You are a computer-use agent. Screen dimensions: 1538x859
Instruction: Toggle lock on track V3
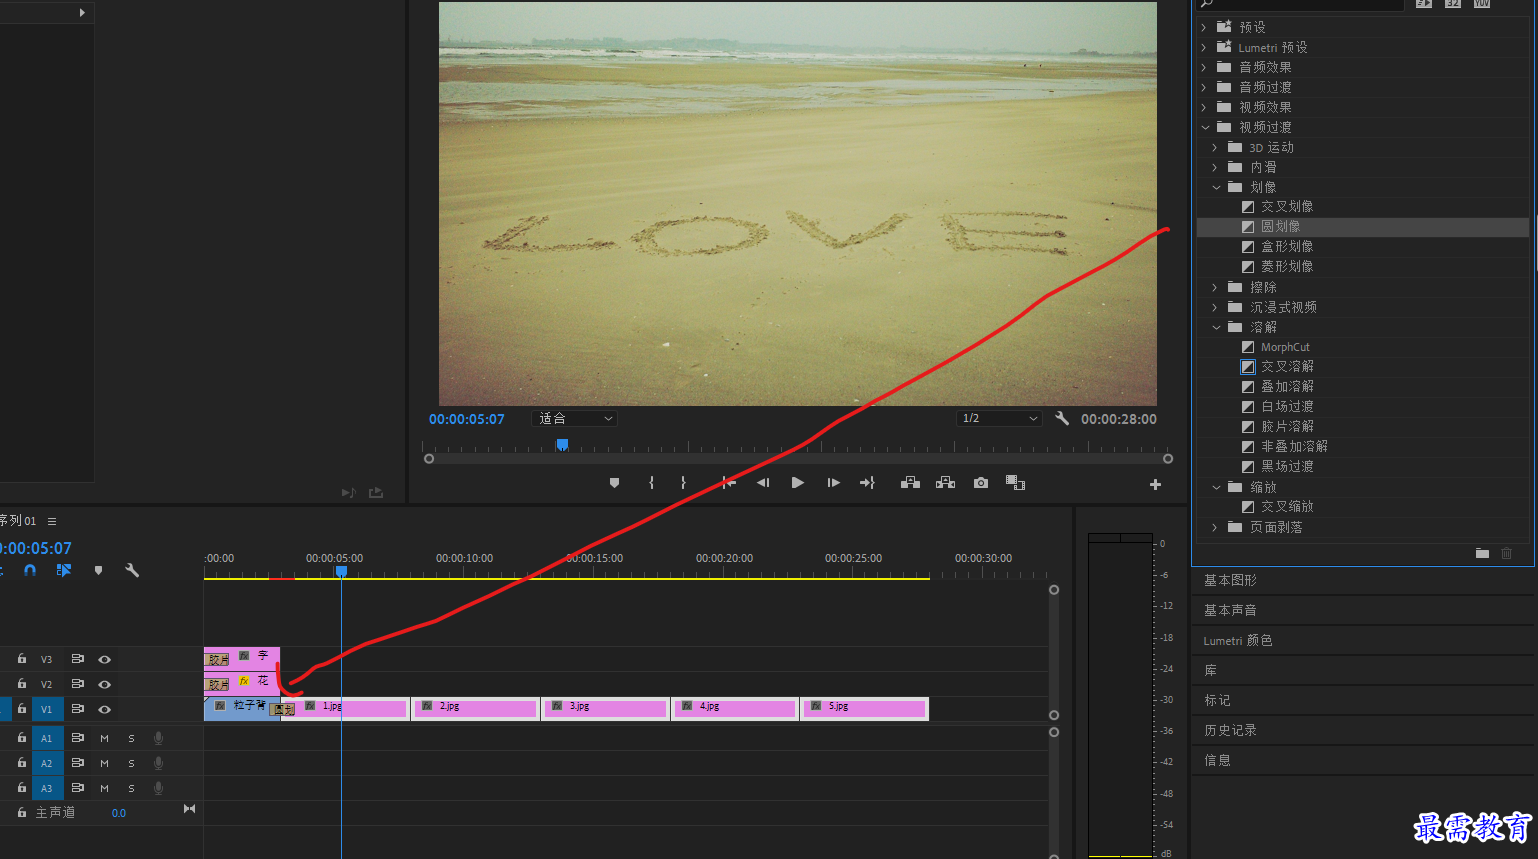coord(21,659)
